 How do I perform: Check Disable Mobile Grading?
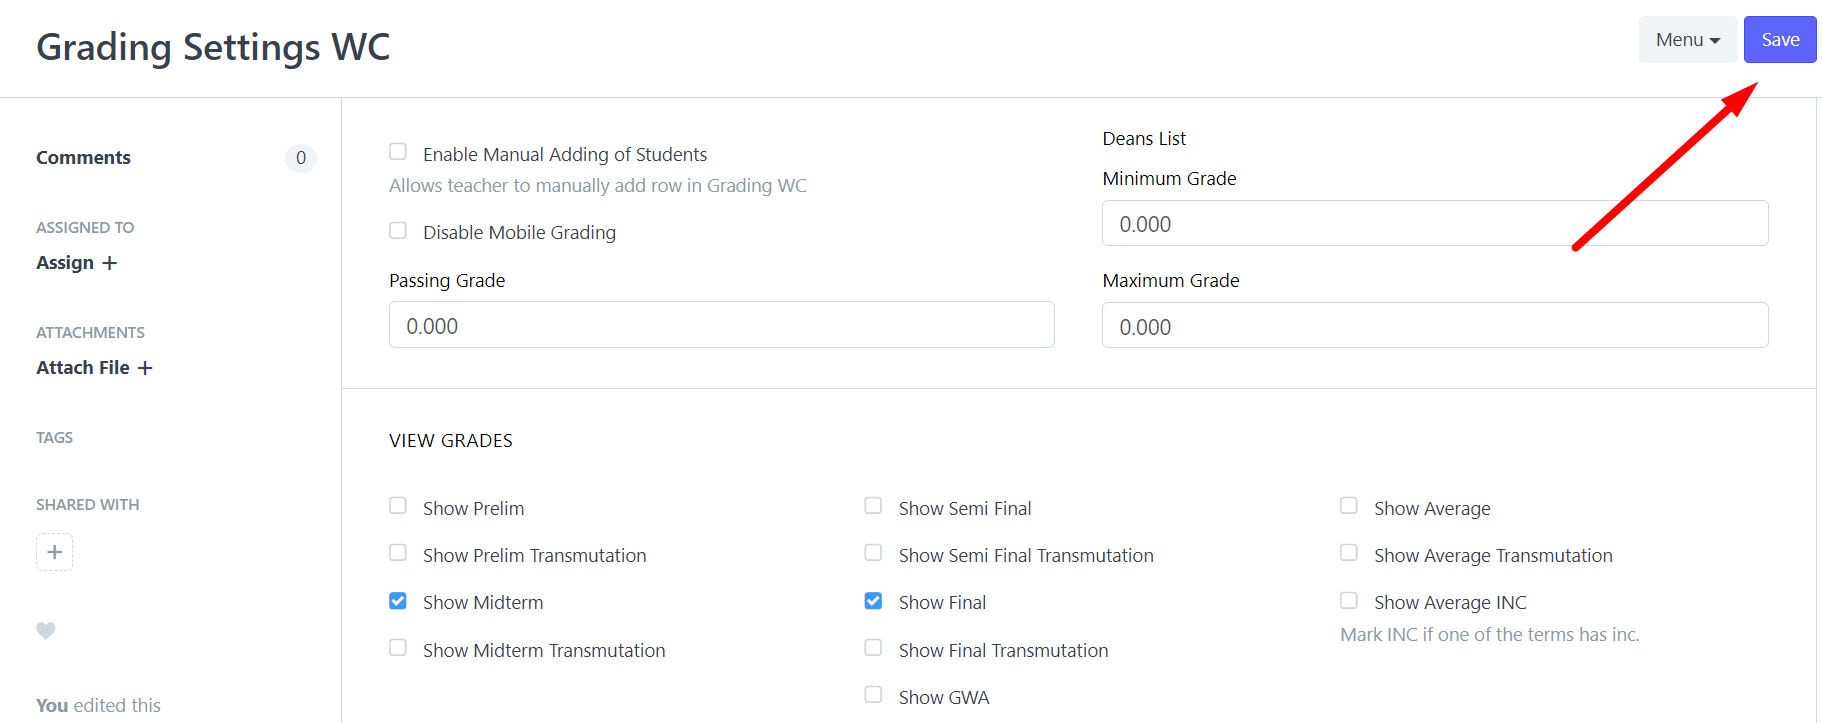point(398,231)
